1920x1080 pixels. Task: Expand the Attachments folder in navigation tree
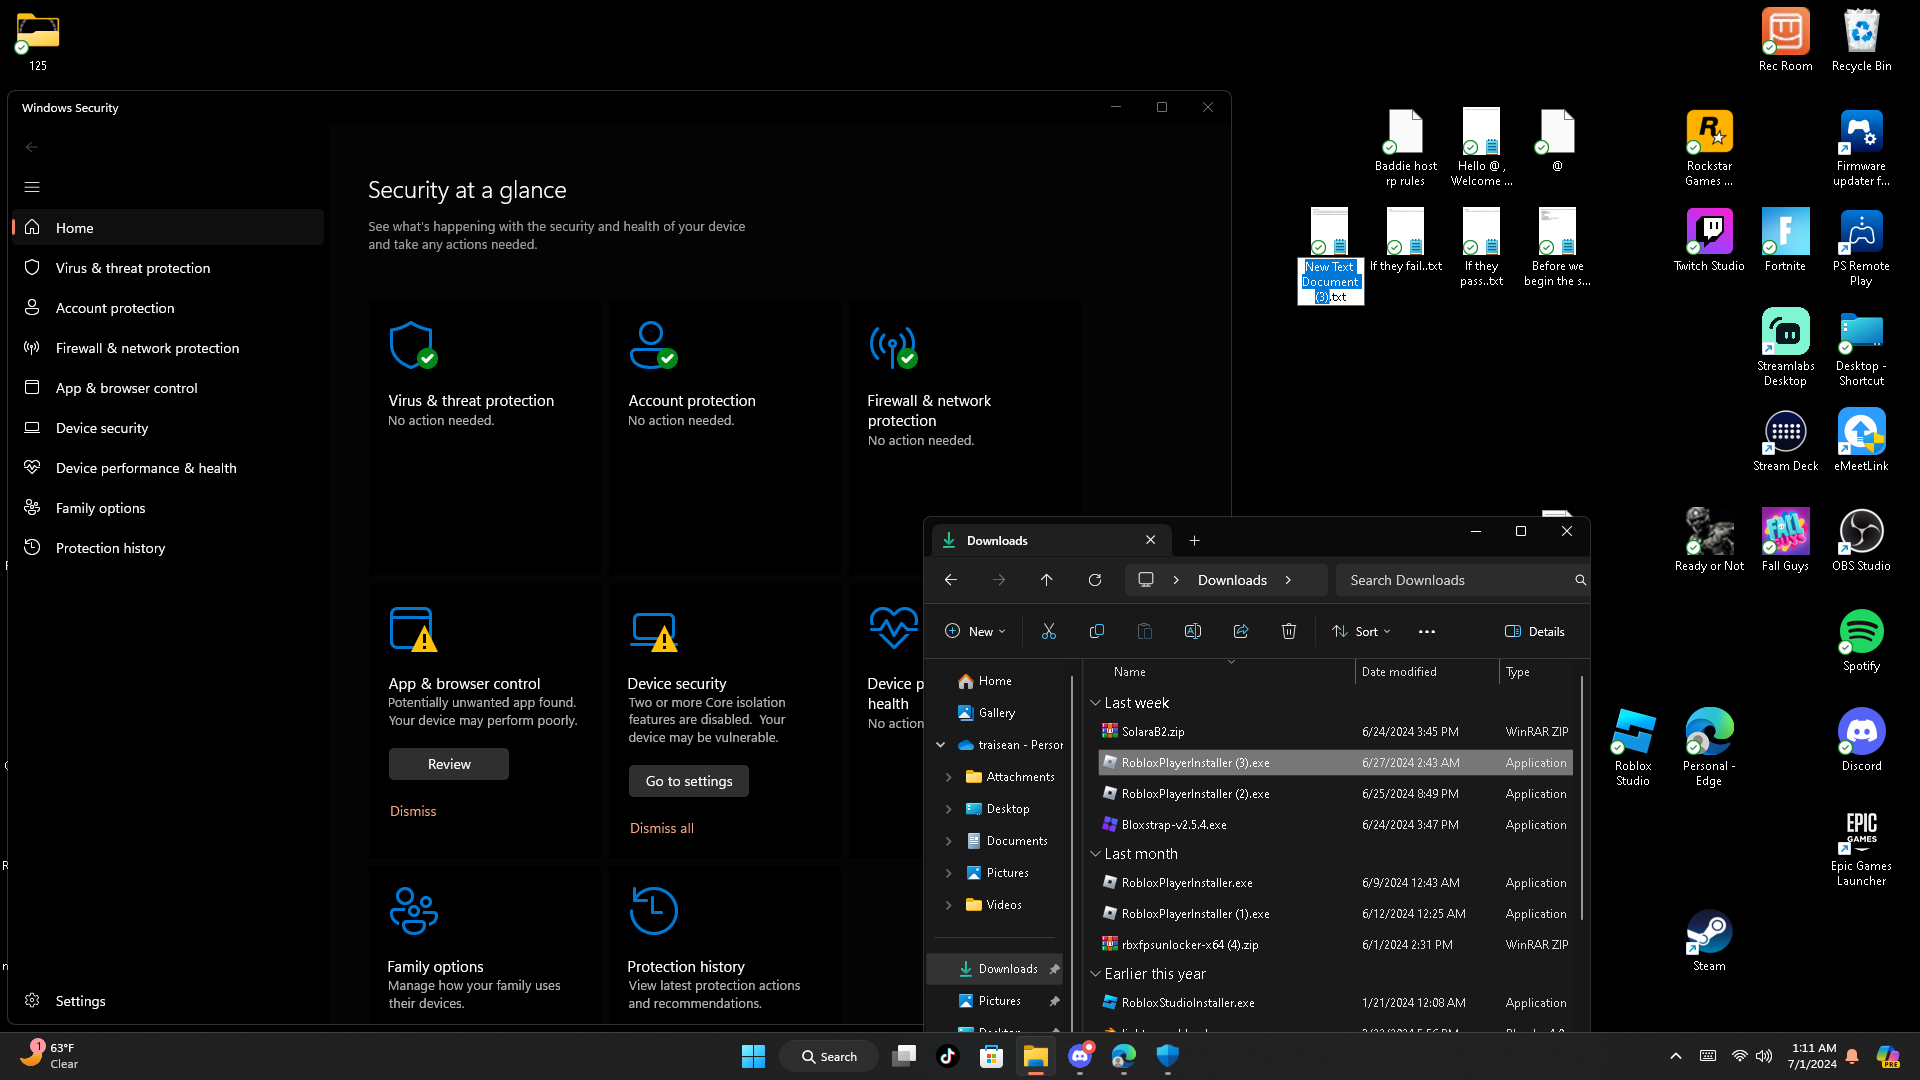(949, 777)
